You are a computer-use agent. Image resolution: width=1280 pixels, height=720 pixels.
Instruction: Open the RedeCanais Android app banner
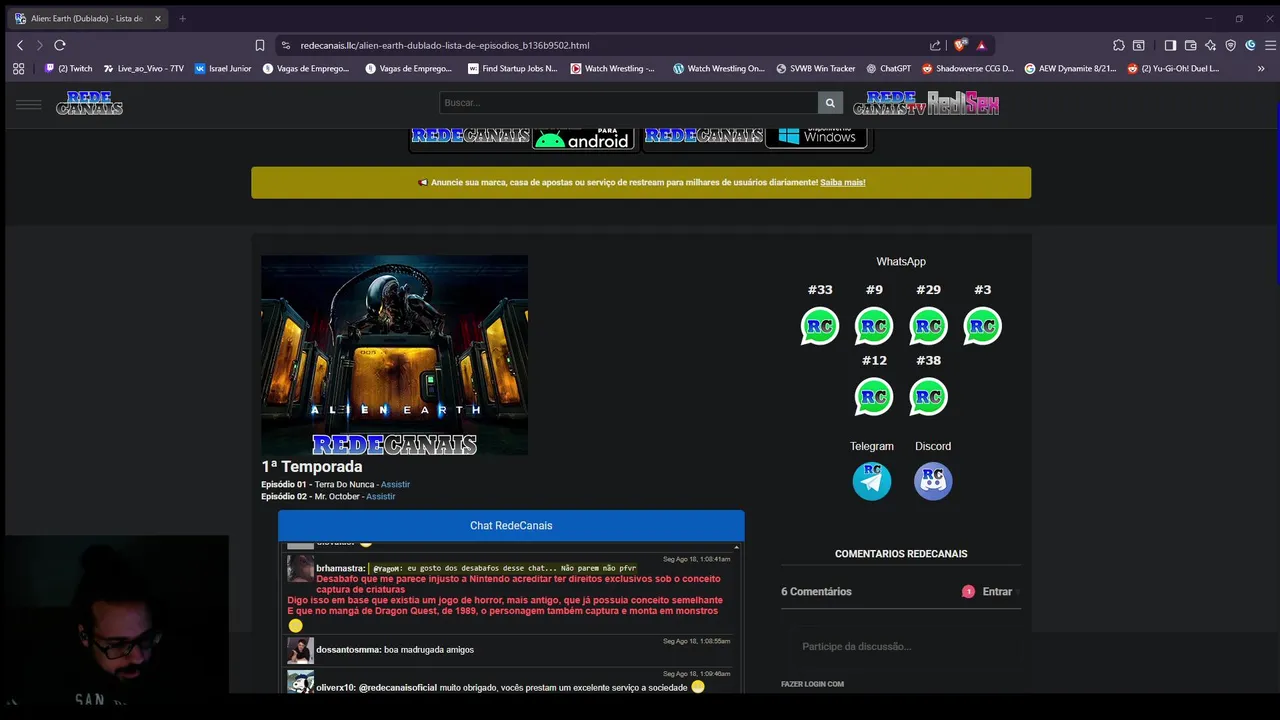pos(523,139)
